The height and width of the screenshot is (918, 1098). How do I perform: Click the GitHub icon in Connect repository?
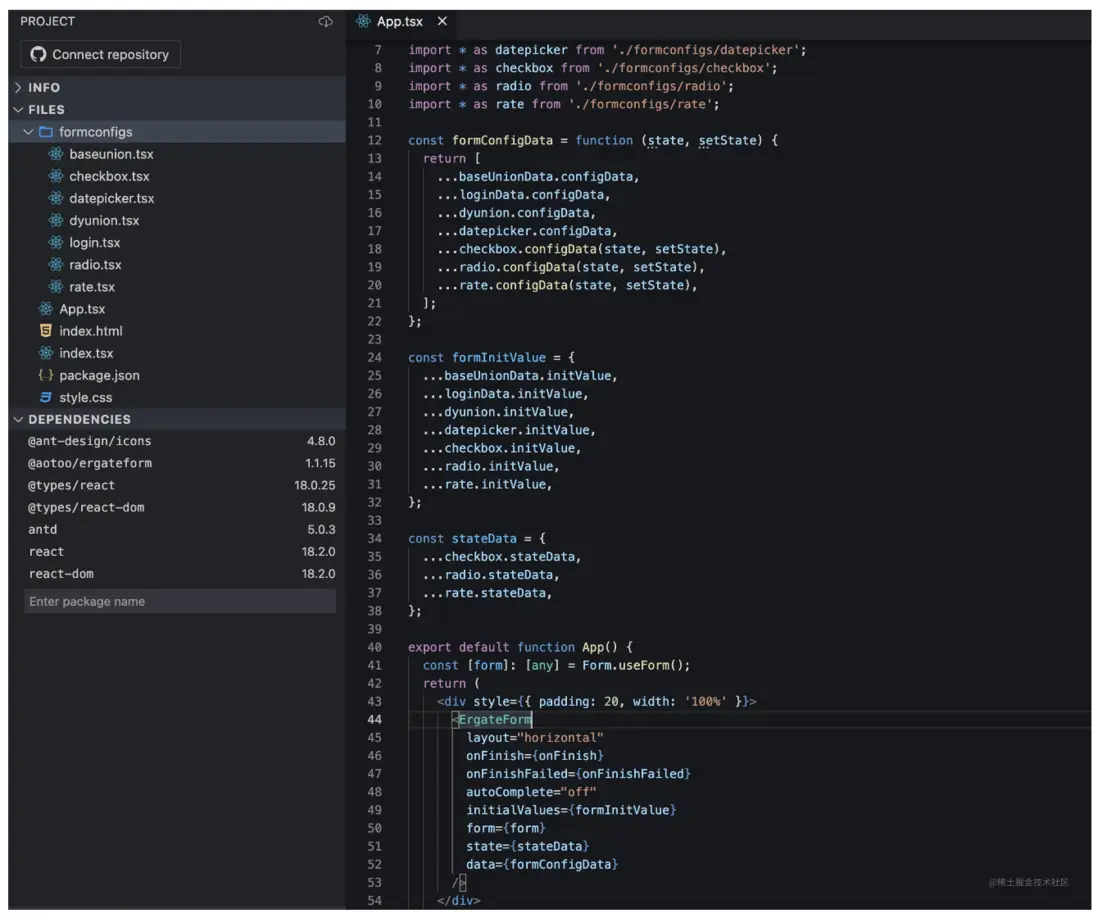(39, 55)
